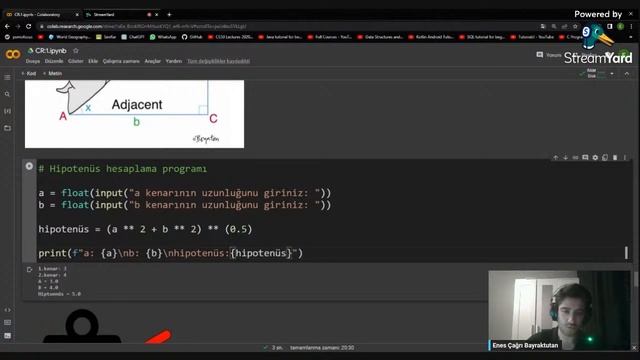Image resolution: width=640 pixels, height=360 pixels.
Task: Open cell editor settings gear
Action: [x=595, y=158]
